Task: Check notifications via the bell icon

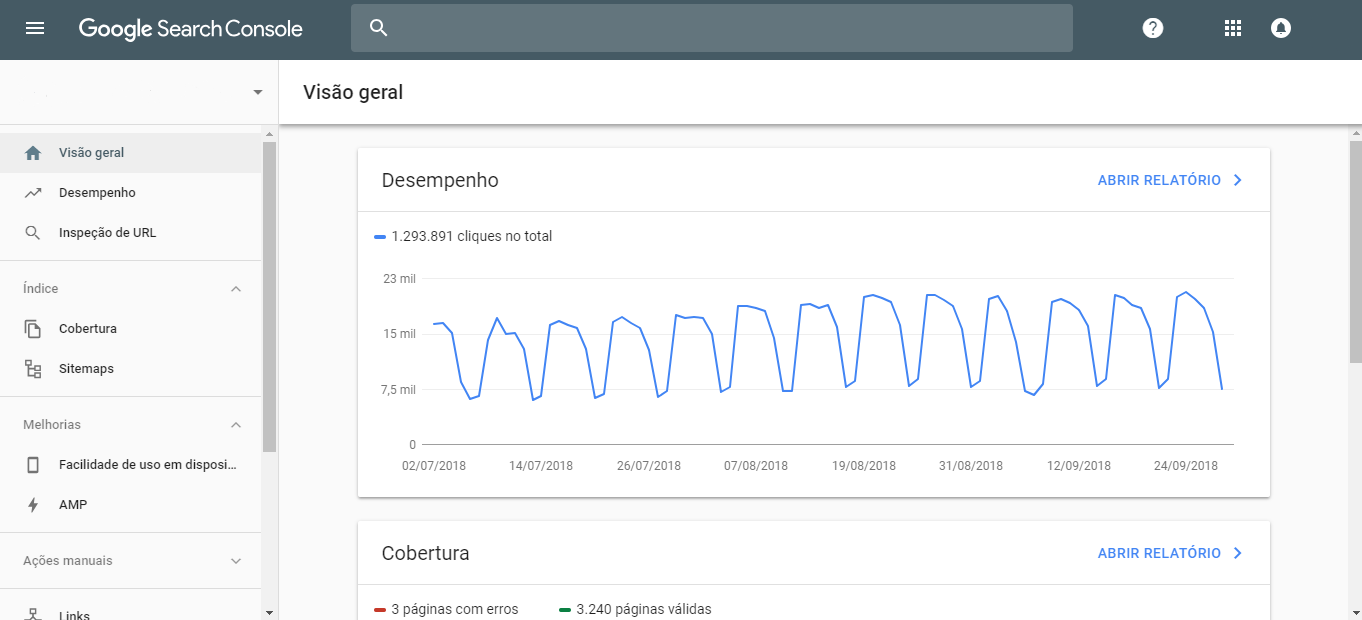Action: click(x=1281, y=28)
